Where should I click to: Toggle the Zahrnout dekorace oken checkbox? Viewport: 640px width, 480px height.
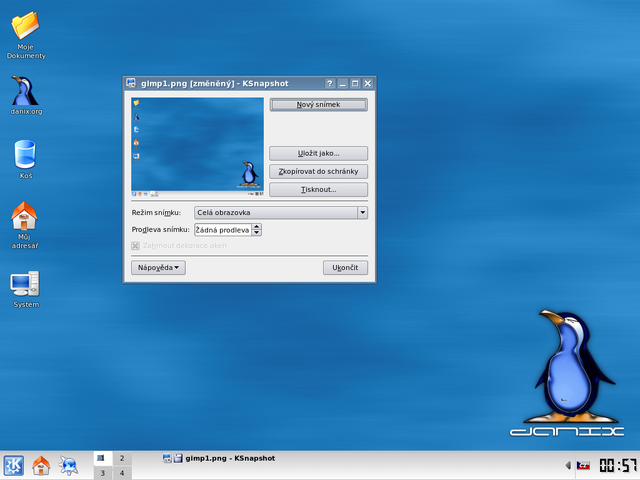pyautogui.click(x=136, y=246)
